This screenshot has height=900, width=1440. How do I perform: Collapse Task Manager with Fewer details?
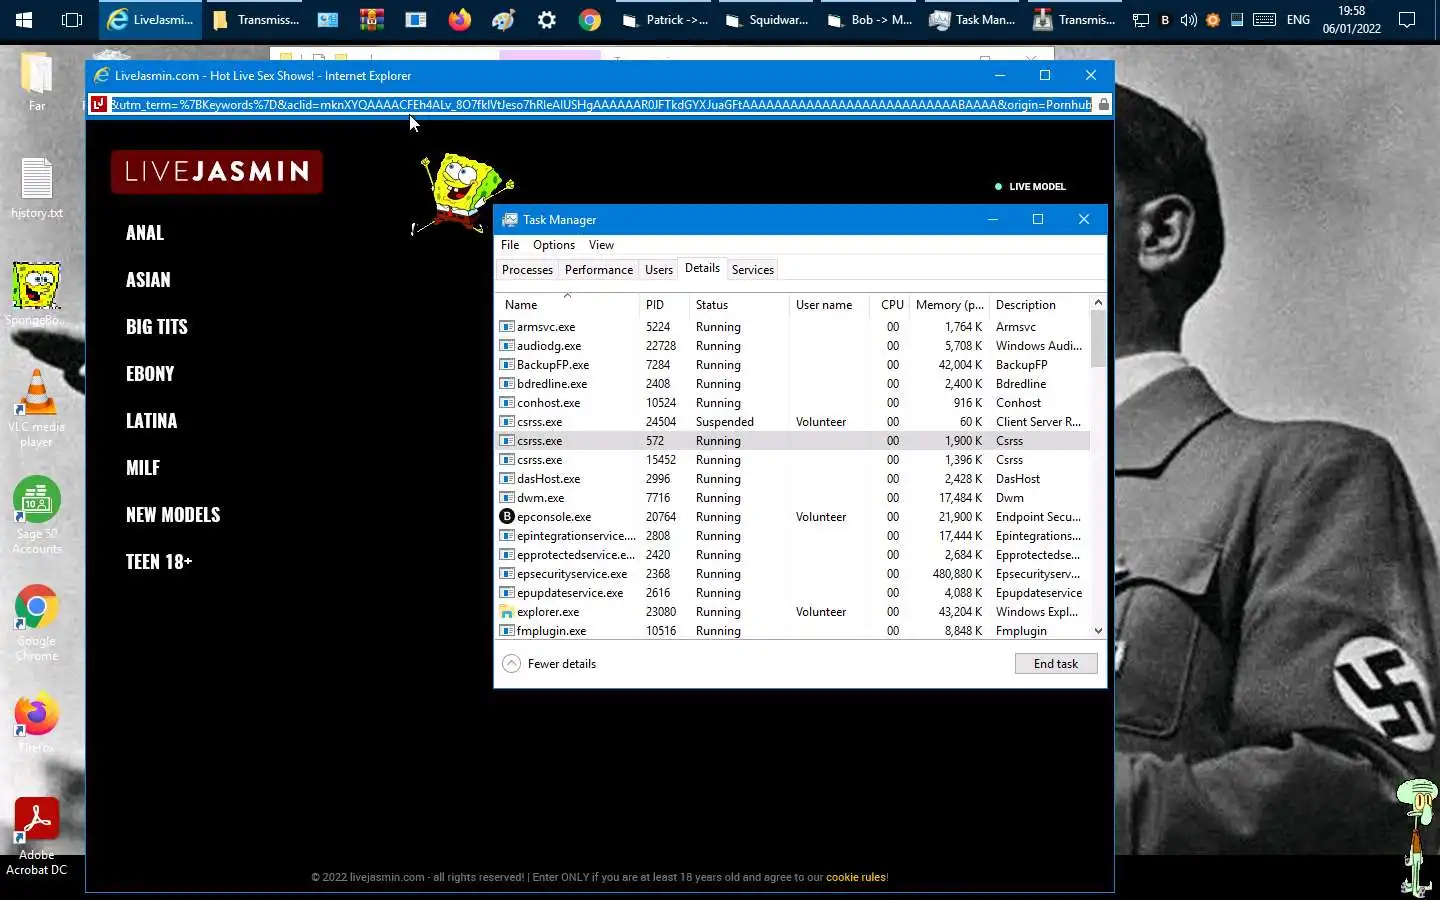(x=549, y=664)
